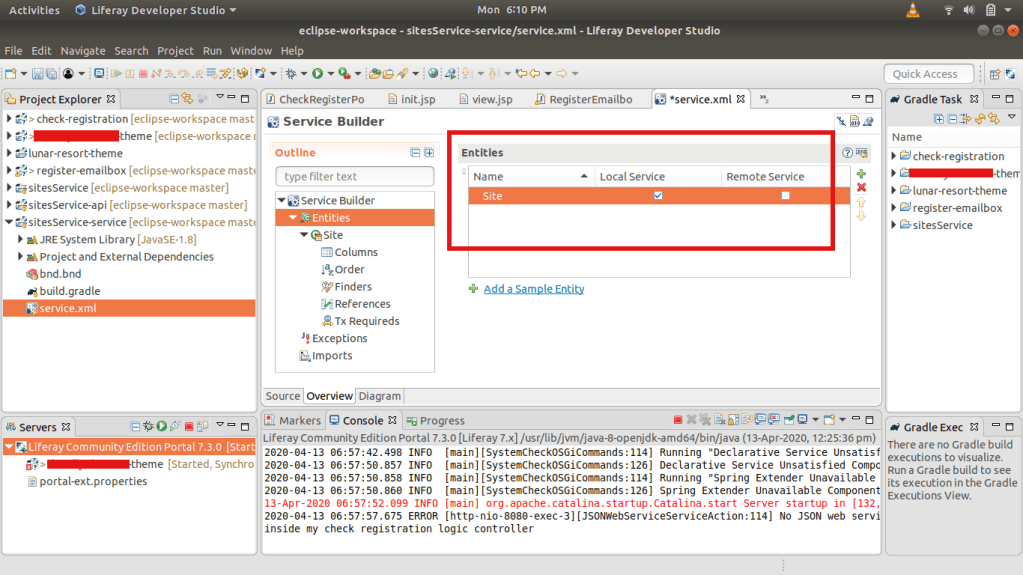The width and height of the screenshot is (1023, 575).
Task: Uncheck Local Service for Site entity
Action: click(657, 196)
